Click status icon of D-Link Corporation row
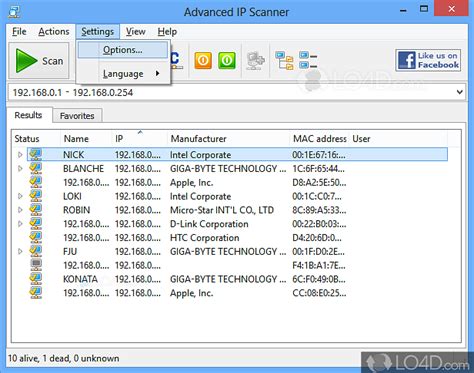 [36, 224]
